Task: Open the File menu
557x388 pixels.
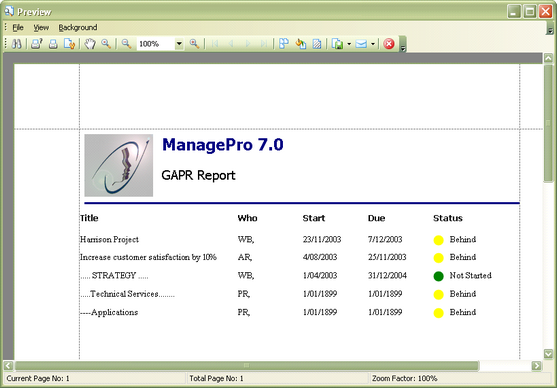Action: tap(18, 27)
